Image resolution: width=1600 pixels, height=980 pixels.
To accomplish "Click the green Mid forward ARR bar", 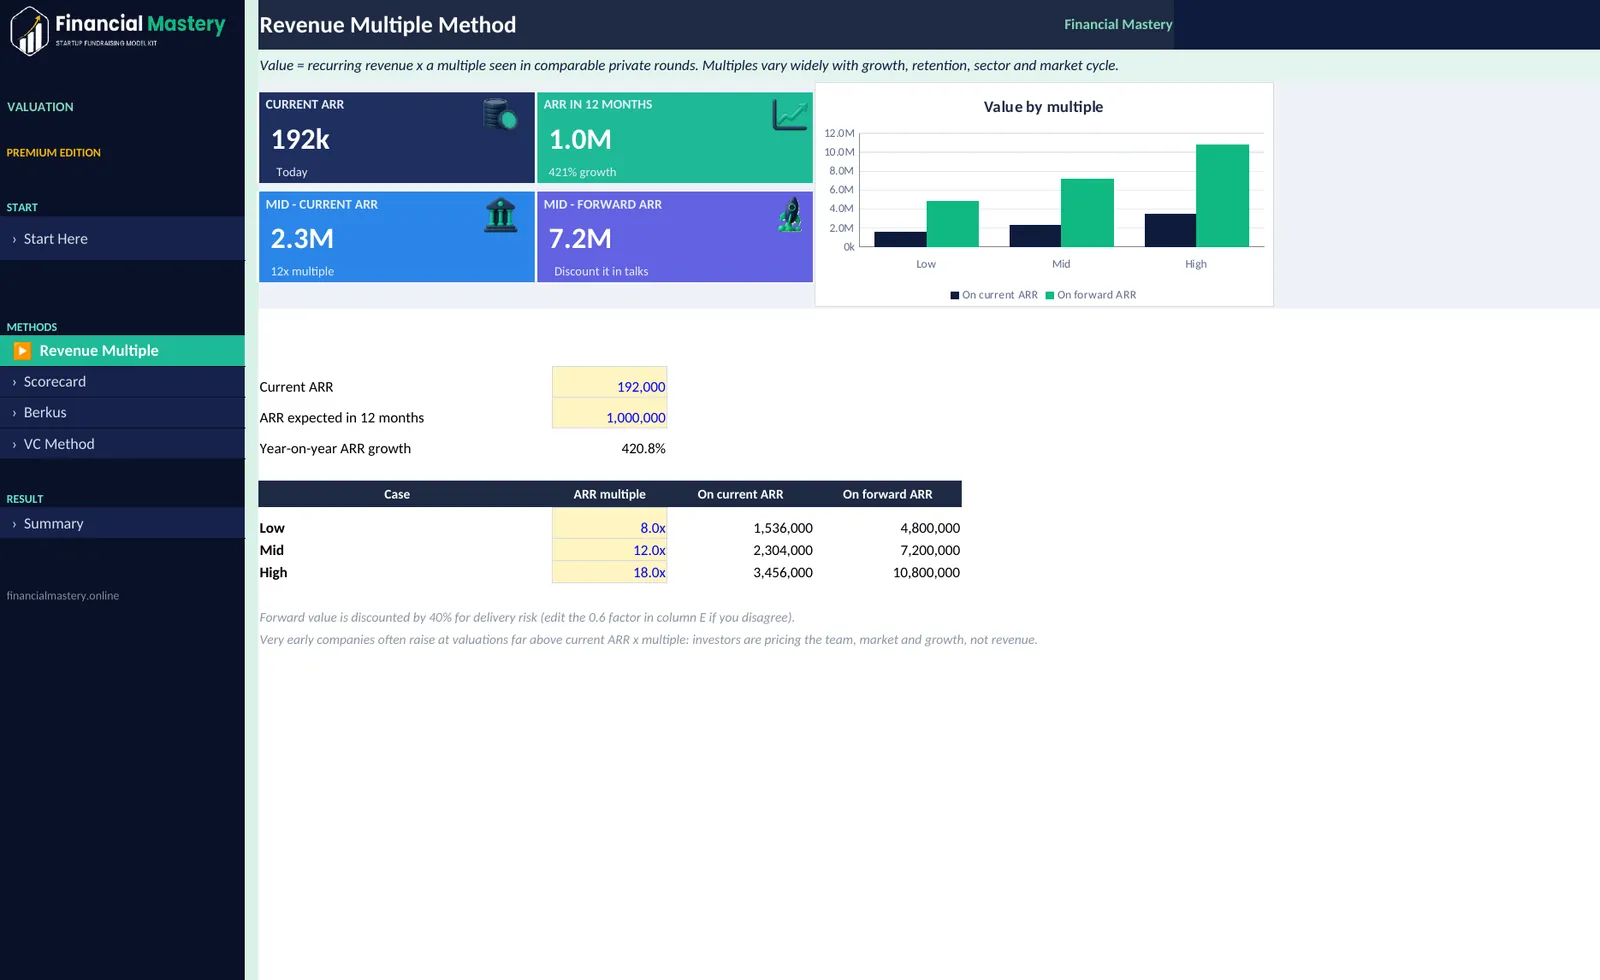I will coord(1087,213).
